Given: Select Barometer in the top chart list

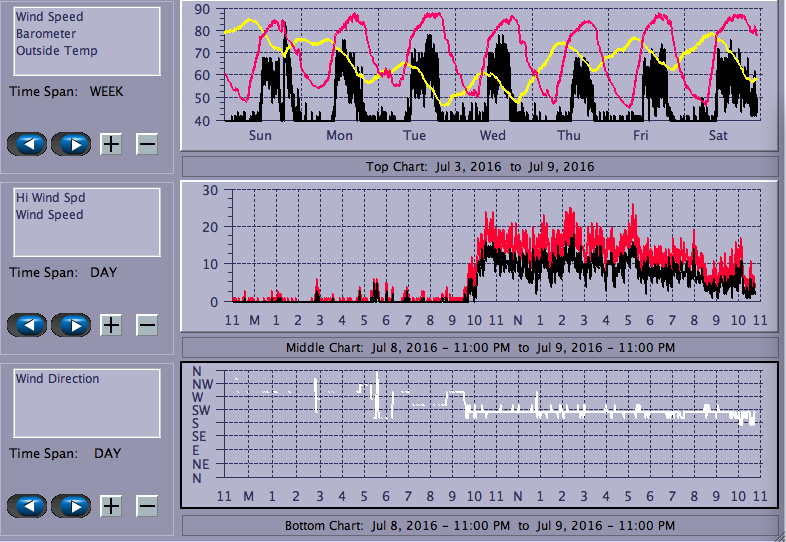Looking at the screenshot, I should (x=46, y=34).
